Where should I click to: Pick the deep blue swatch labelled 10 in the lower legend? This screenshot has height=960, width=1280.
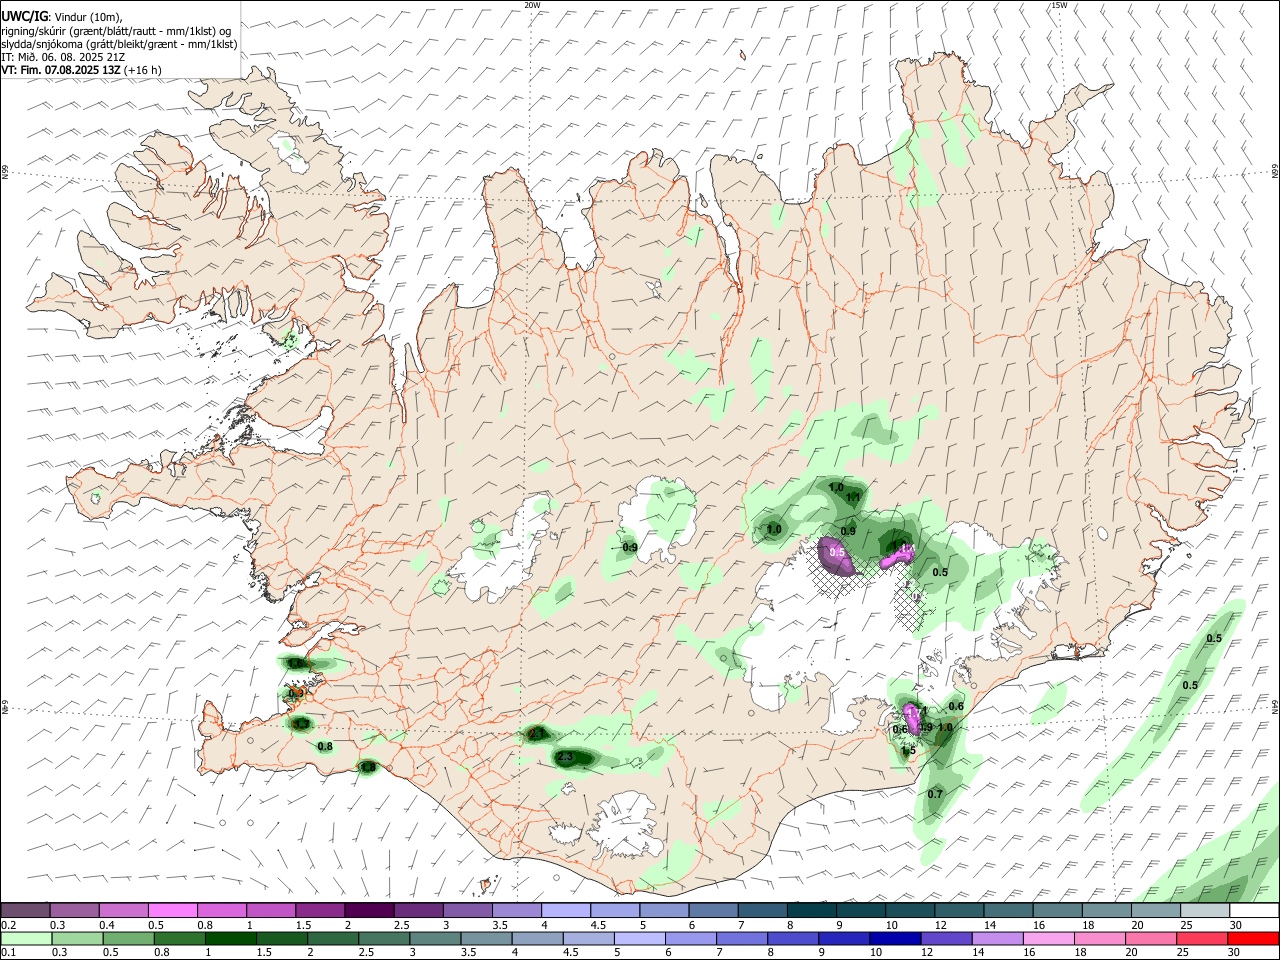pos(893,939)
